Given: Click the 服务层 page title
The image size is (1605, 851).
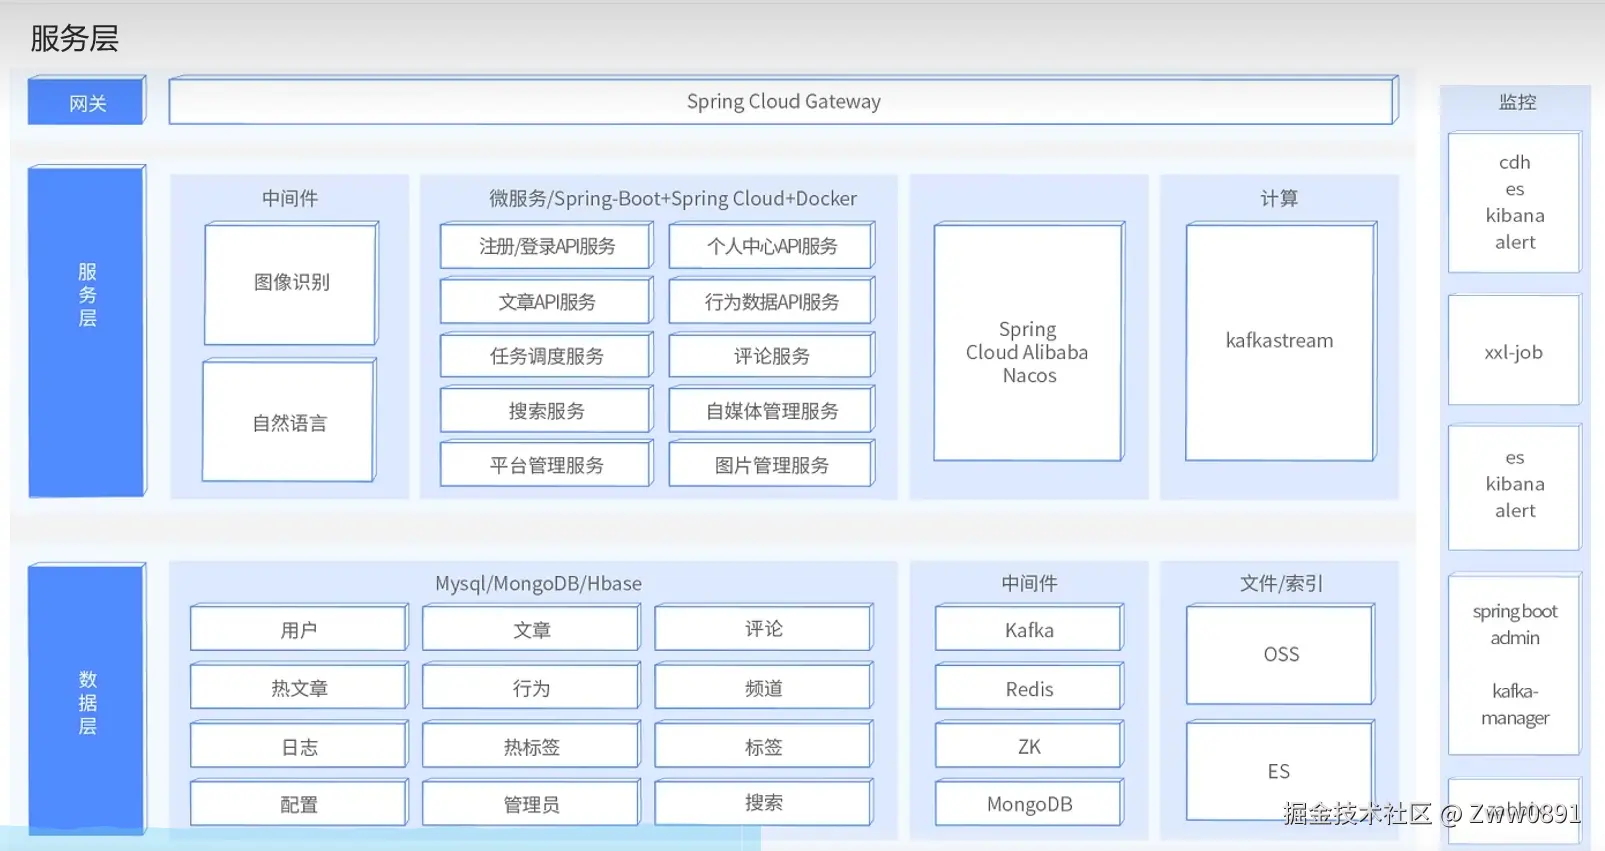Looking at the screenshot, I should tap(74, 38).
